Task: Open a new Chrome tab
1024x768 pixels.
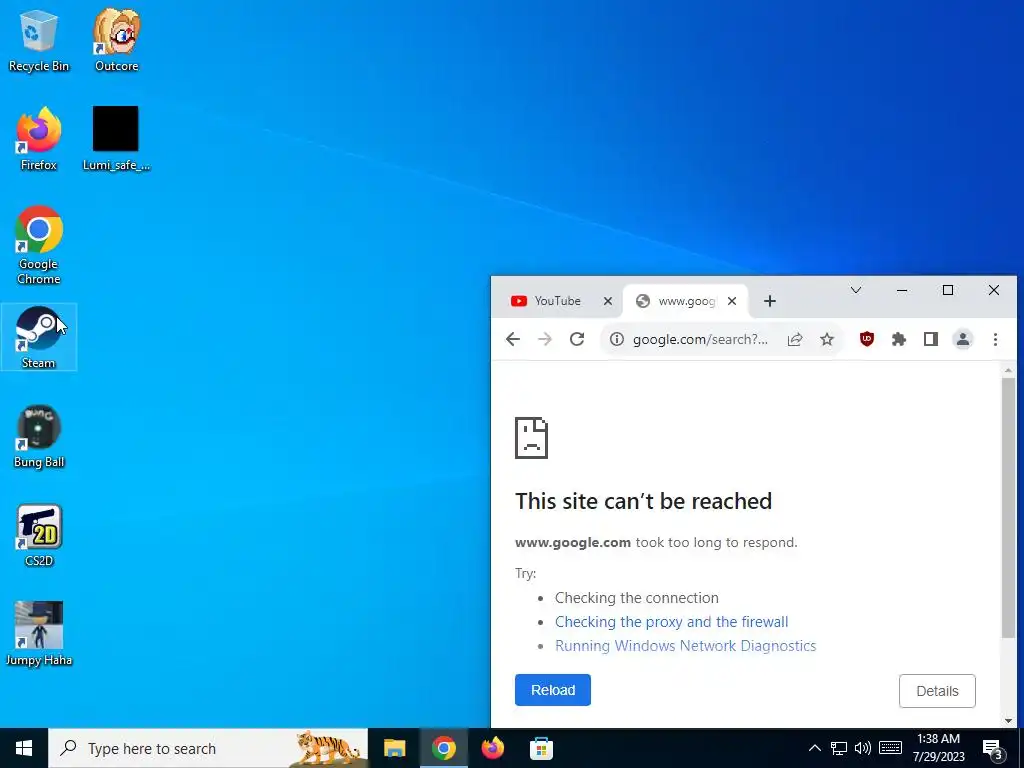Action: coord(769,301)
